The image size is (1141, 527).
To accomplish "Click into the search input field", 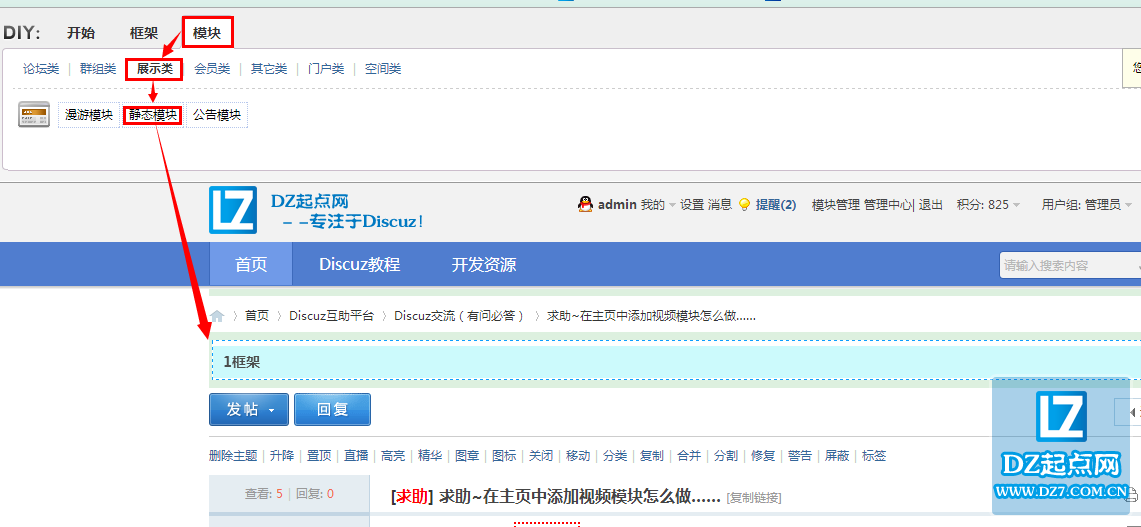I will tap(1066, 265).
